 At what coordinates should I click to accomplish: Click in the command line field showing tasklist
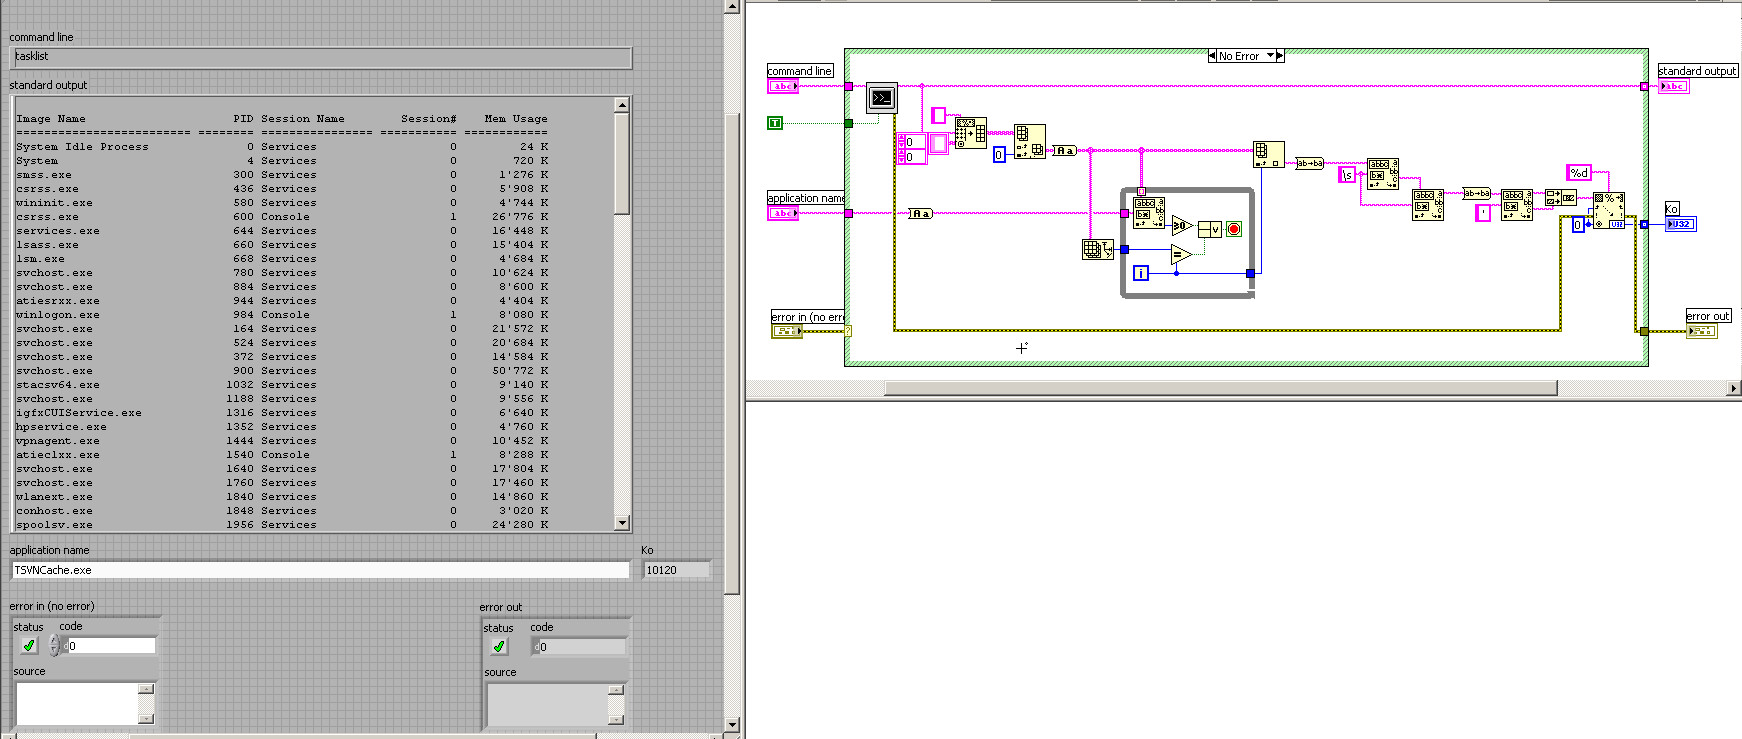pyautogui.click(x=322, y=57)
